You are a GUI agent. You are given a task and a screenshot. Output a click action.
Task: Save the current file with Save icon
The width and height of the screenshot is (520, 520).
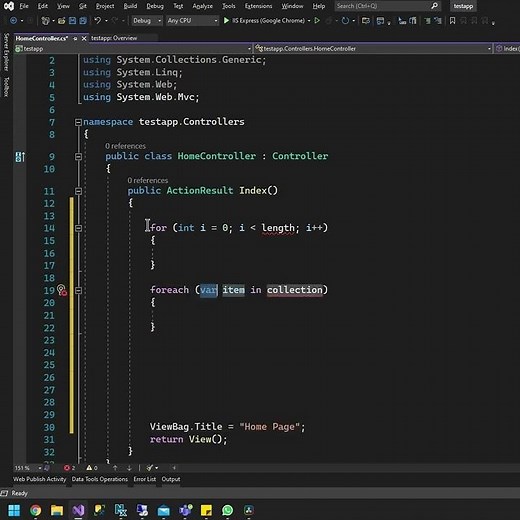(72, 21)
